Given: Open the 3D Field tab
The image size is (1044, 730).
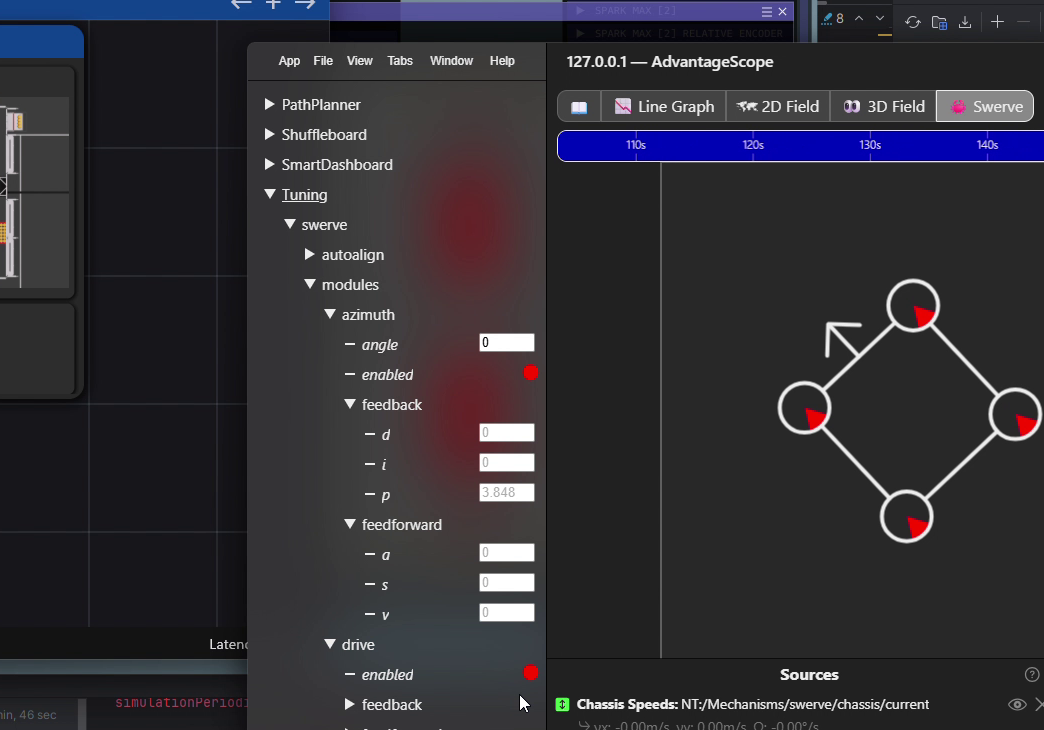Looking at the screenshot, I should coord(884,107).
